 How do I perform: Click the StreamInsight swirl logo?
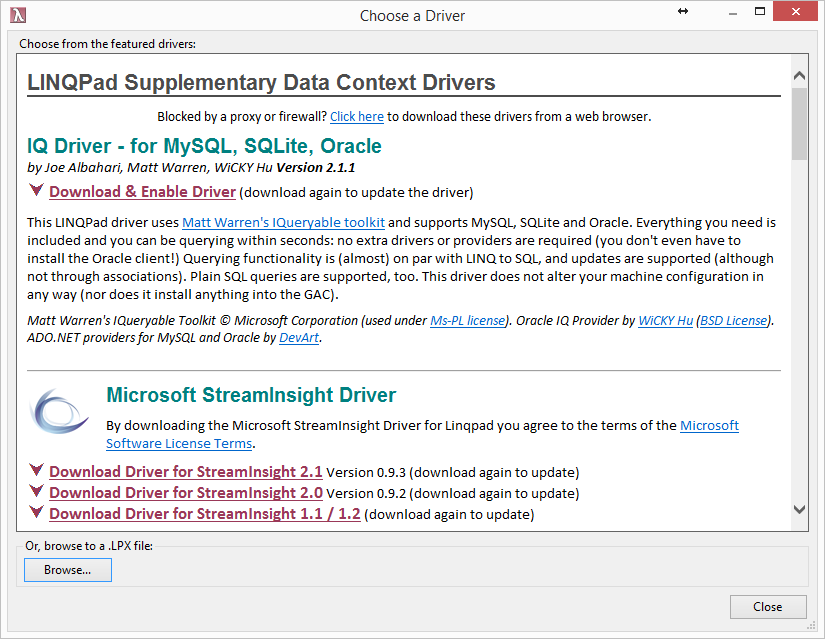tap(59, 412)
